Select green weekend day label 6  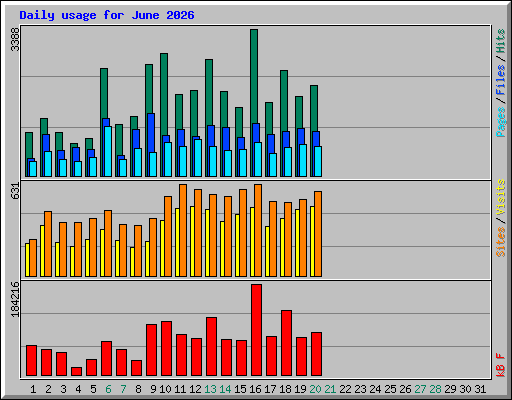(108, 389)
